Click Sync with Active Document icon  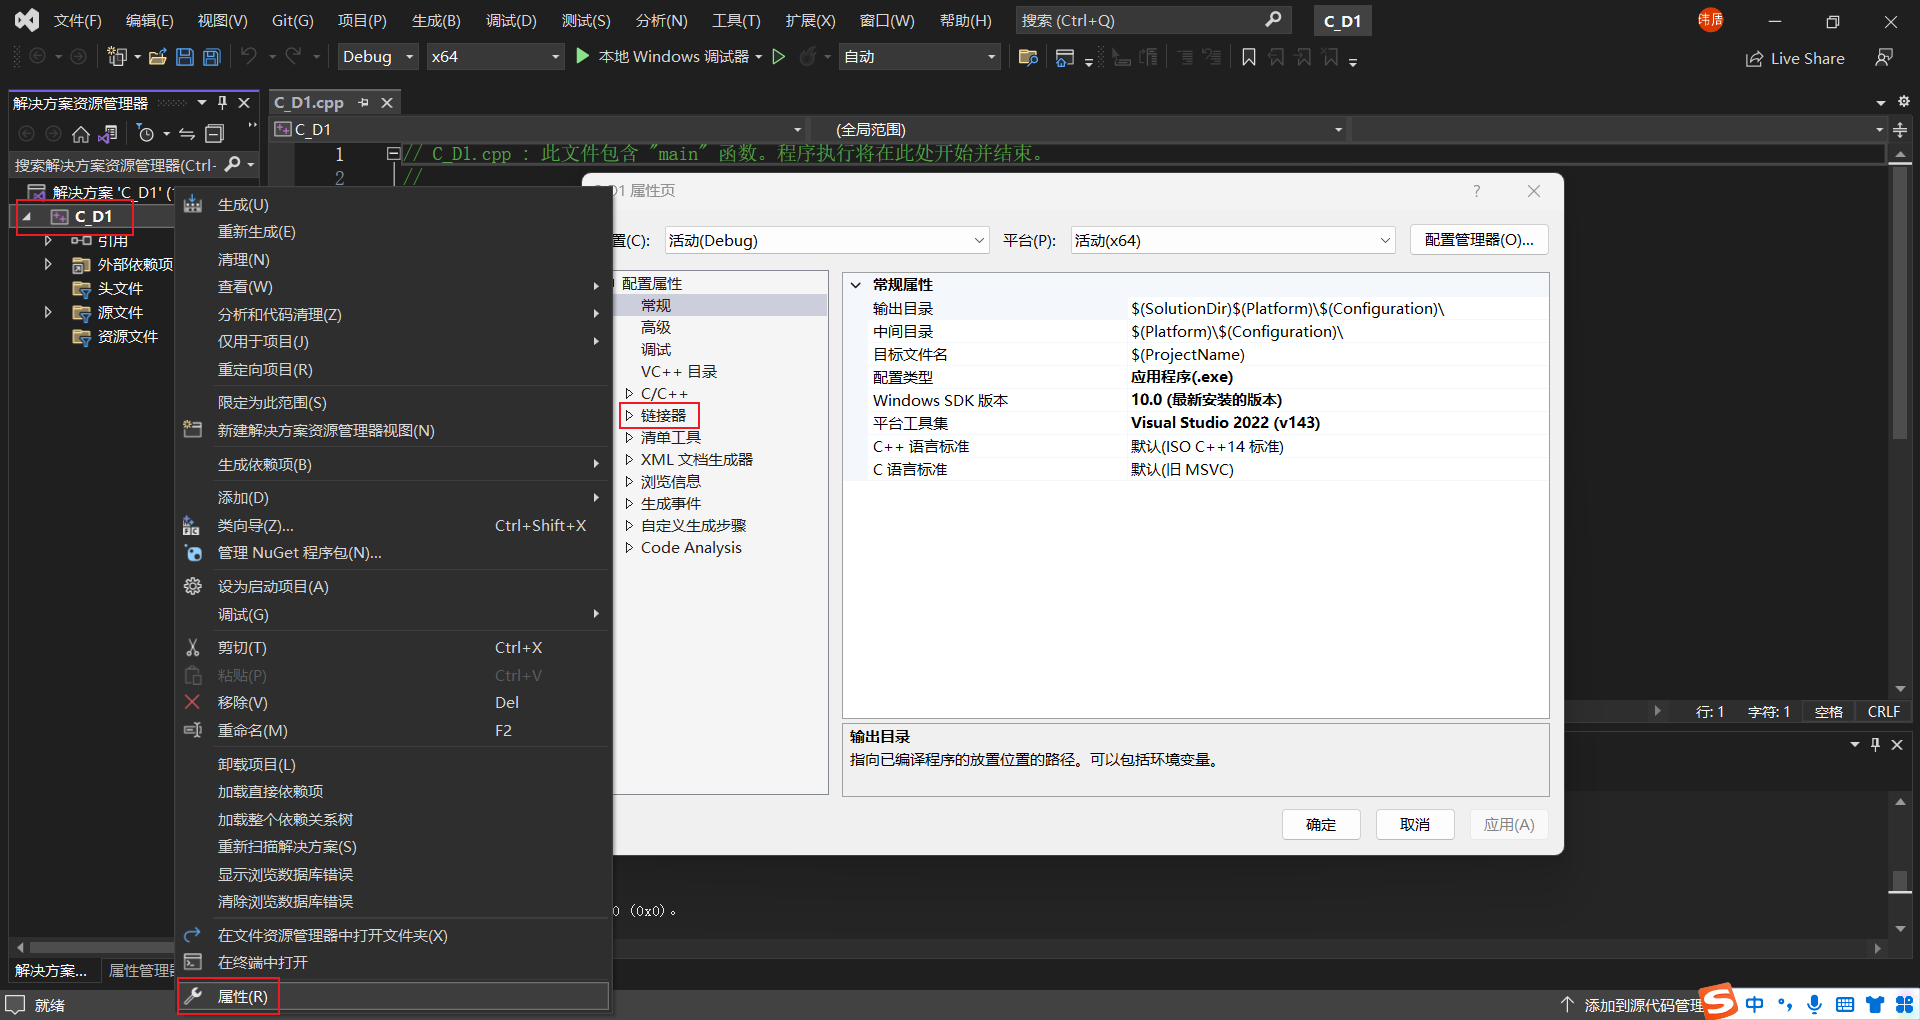point(187,134)
